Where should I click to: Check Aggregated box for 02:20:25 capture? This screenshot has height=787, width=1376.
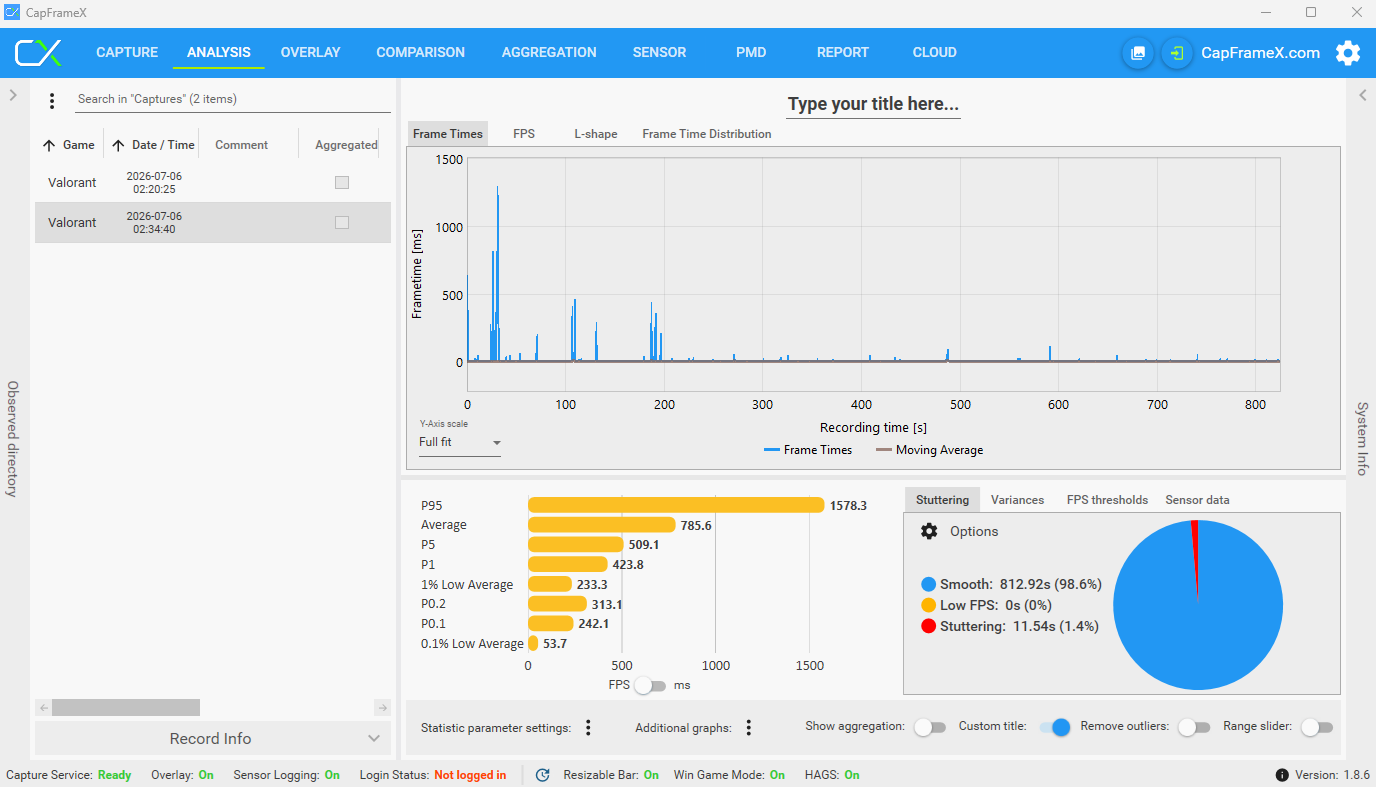point(342,183)
